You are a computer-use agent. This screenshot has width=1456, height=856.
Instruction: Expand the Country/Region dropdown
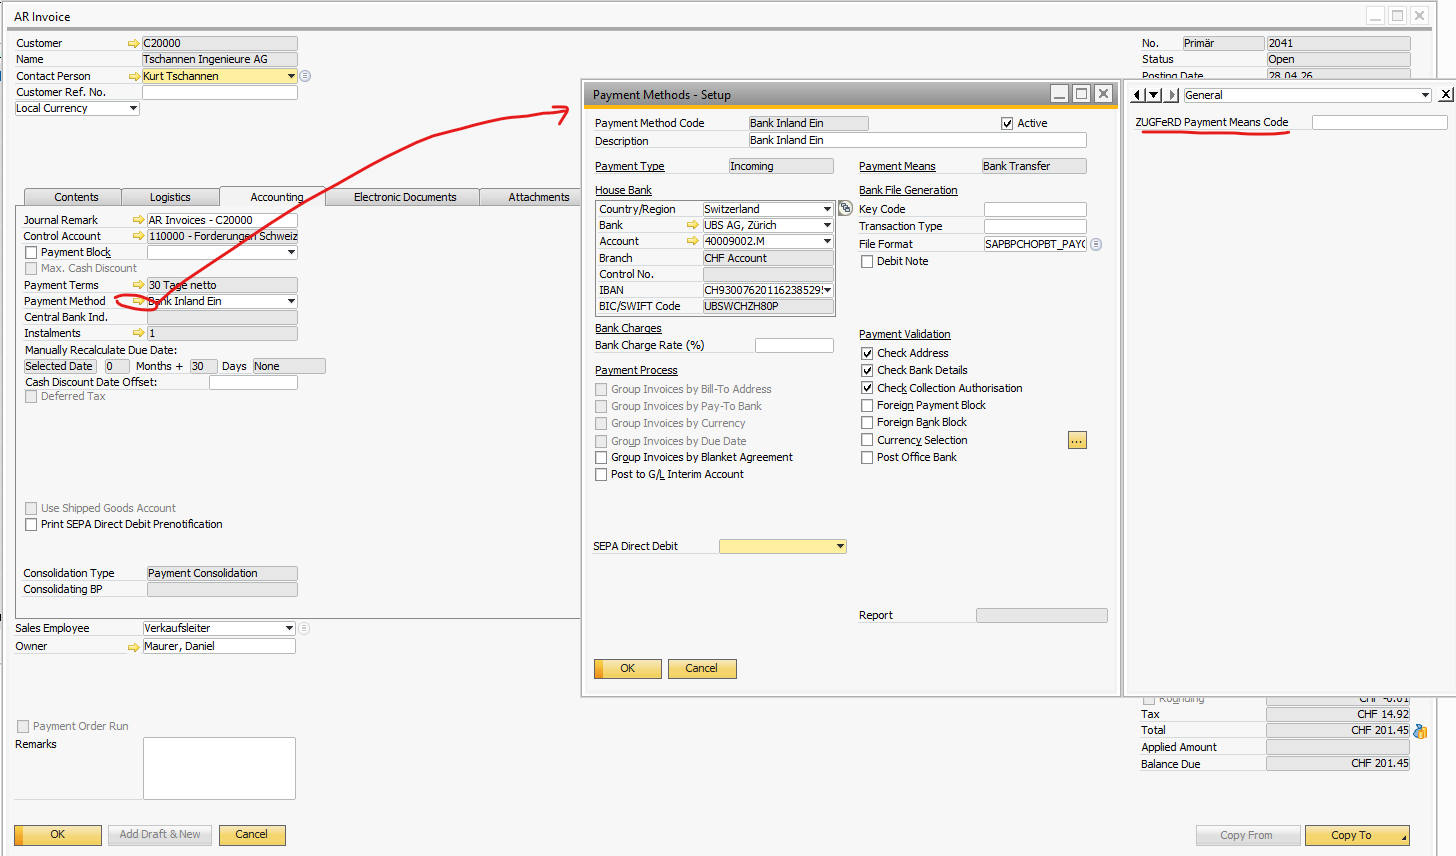(x=827, y=209)
